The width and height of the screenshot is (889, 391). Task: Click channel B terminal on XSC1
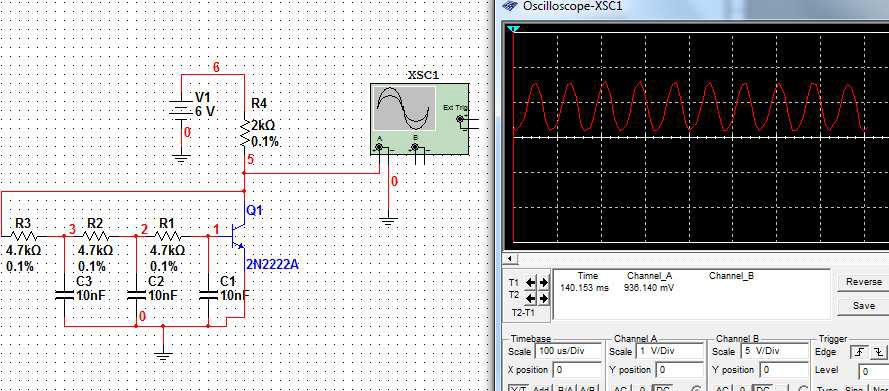(x=415, y=147)
